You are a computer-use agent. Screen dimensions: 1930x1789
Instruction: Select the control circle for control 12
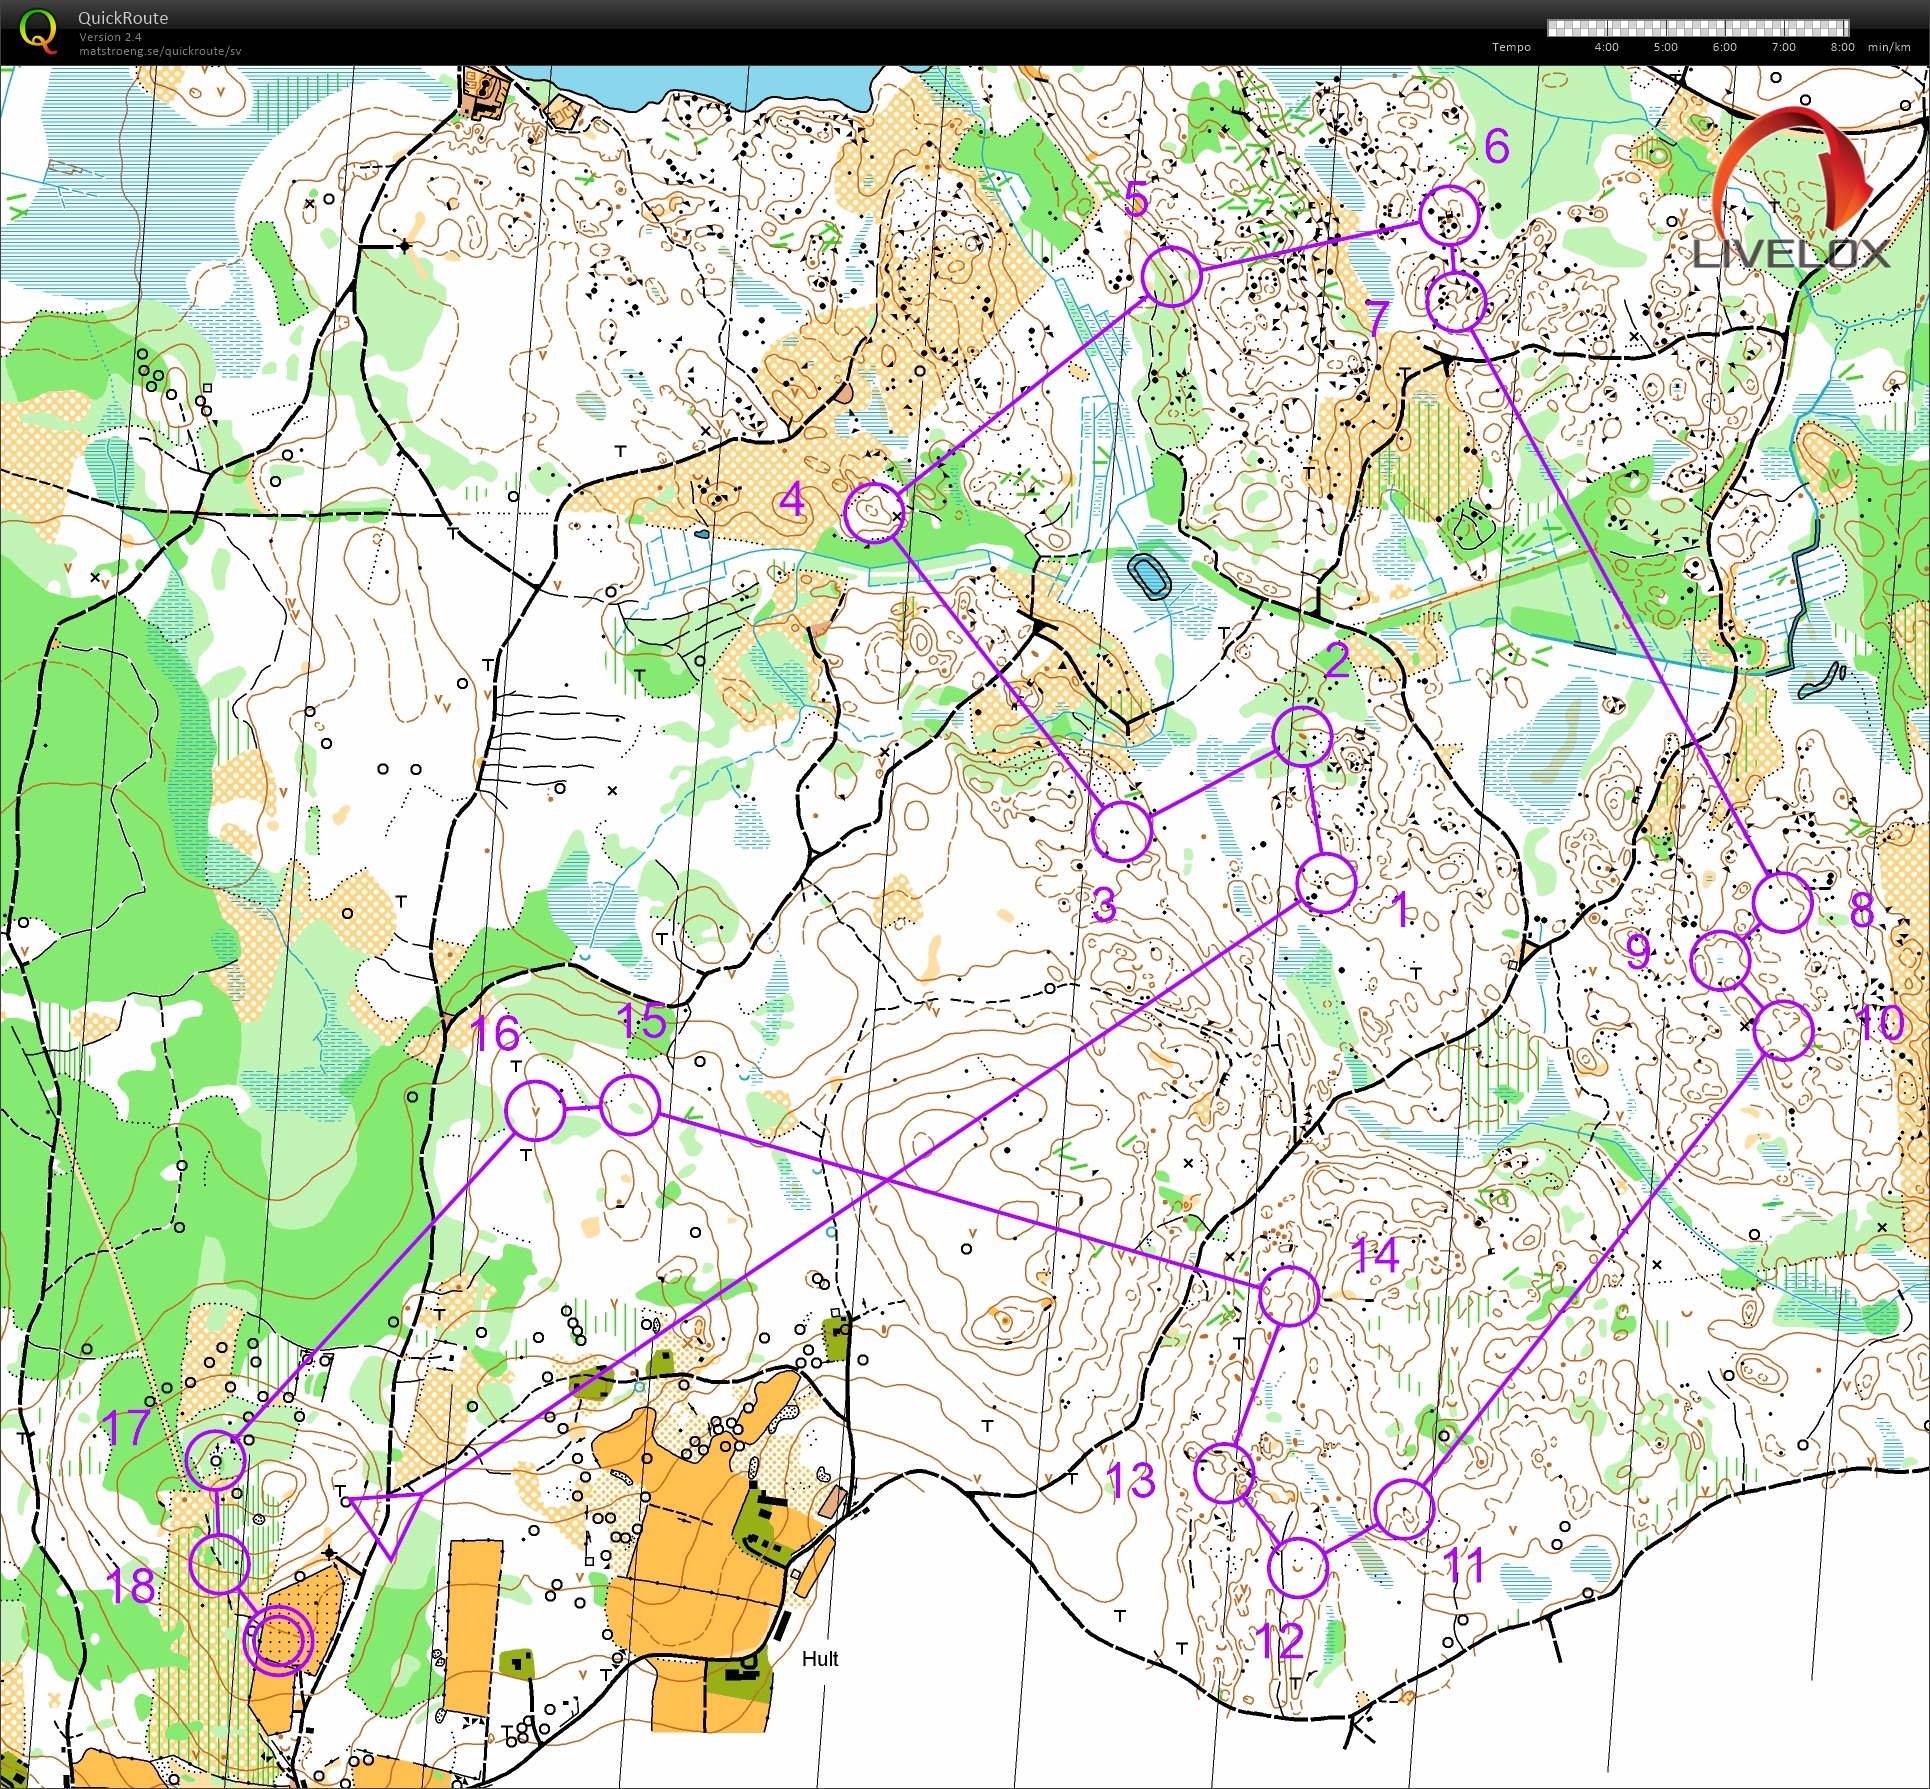pyautogui.click(x=1298, y=1567)
